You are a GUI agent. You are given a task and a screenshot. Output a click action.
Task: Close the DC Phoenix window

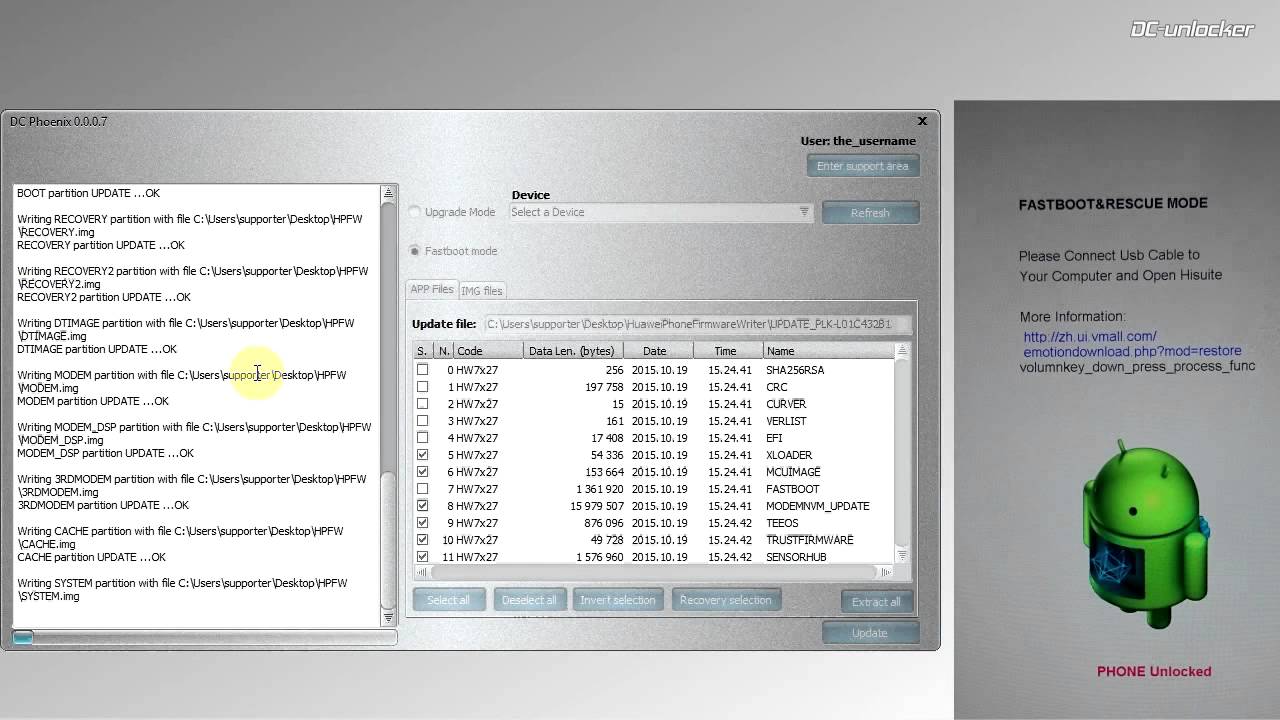click(922, 121)
